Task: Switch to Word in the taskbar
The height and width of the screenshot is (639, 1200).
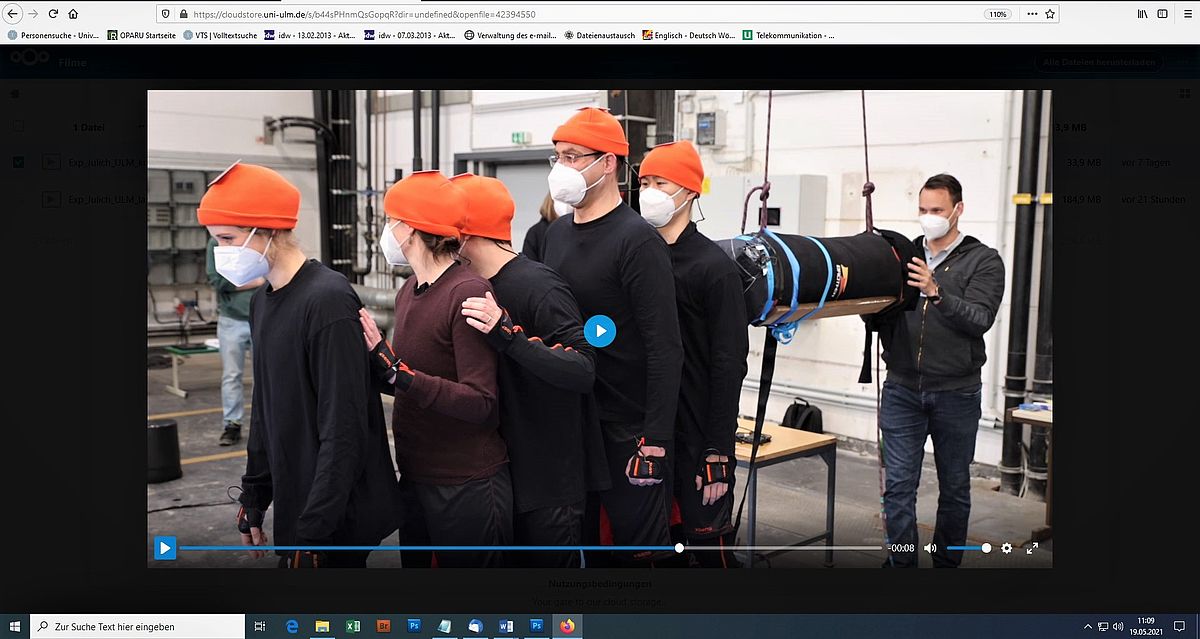Action: tap(506, 626)
